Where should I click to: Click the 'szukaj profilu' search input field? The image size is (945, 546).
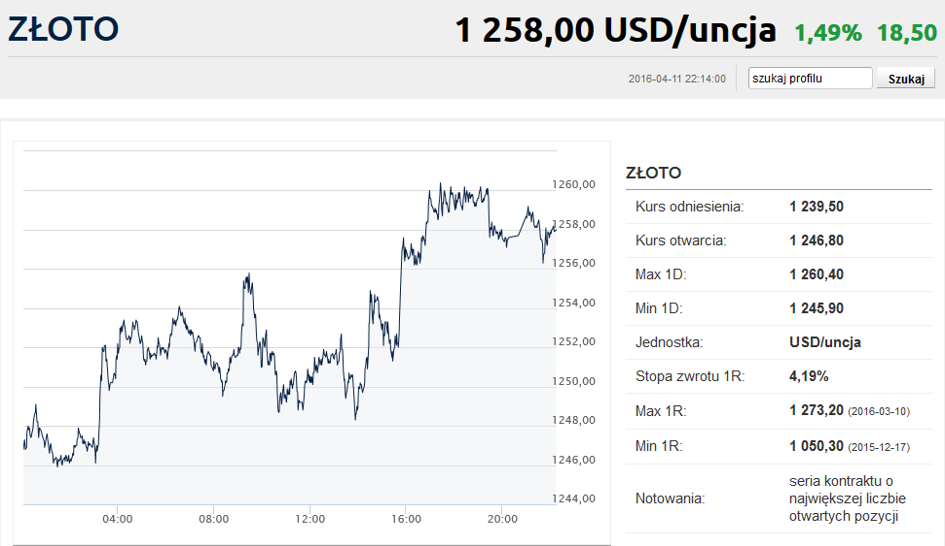tap(810, 78)
